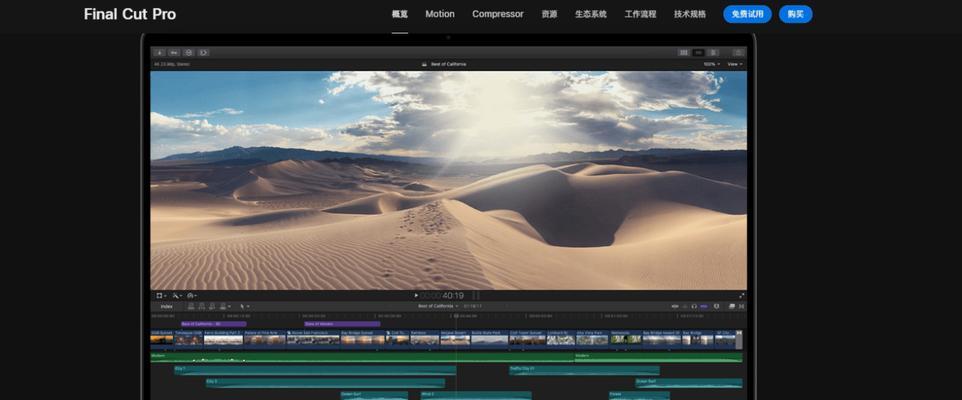Toggle the browser grid layout icon

(683, 53)
